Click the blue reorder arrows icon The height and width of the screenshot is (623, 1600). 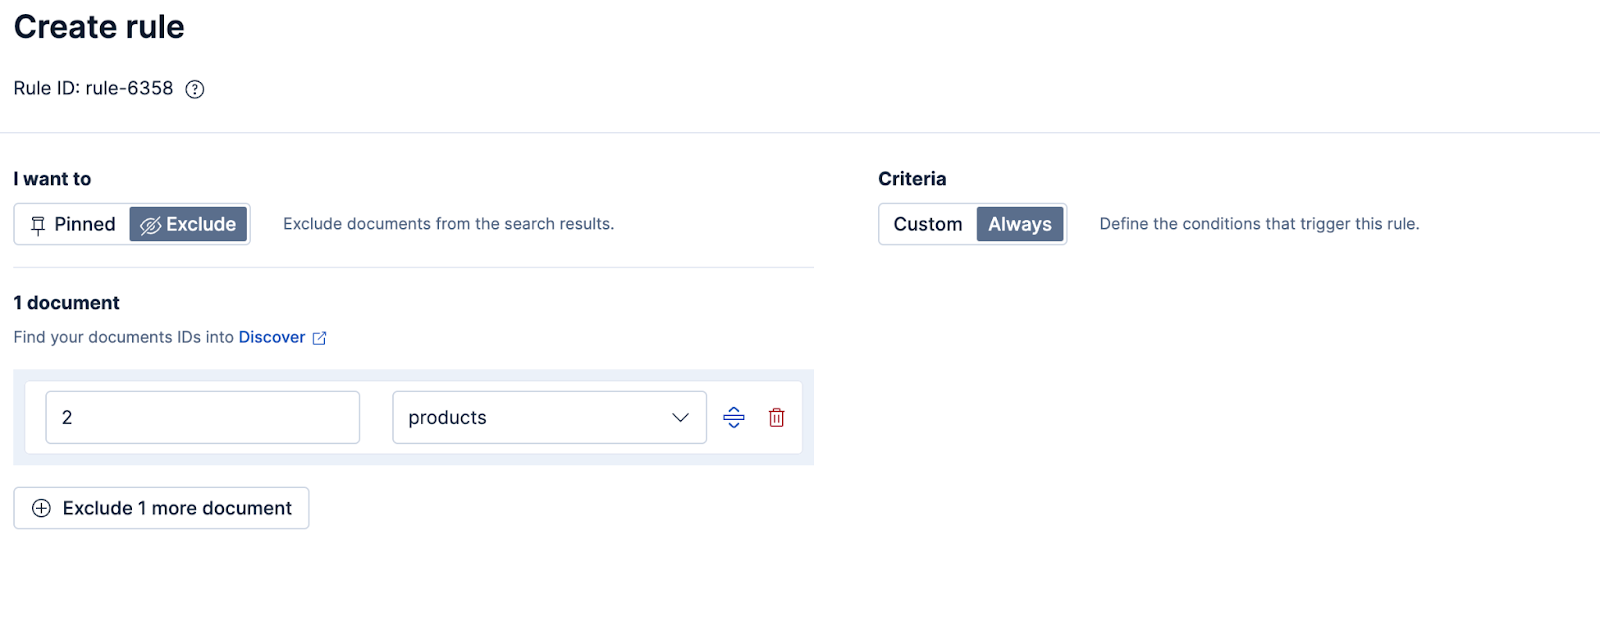coord(734,417)
